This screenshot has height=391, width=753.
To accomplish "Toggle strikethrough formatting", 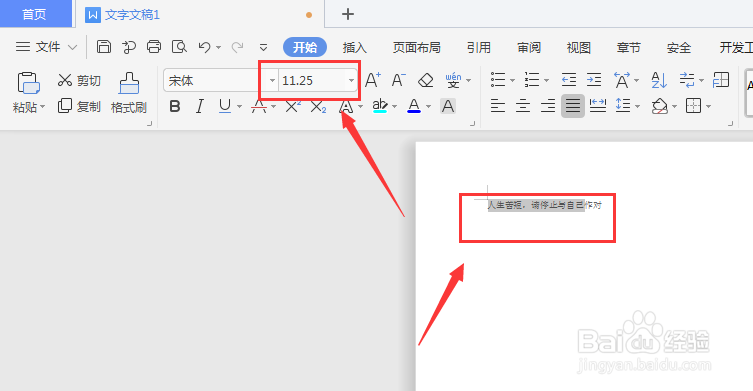I will tap(259, 106).
